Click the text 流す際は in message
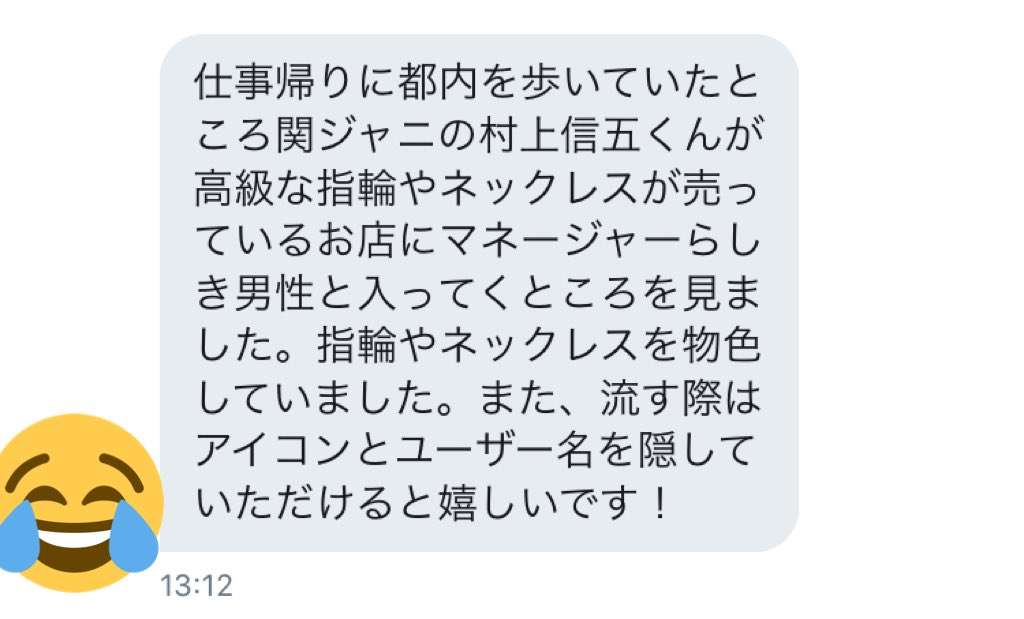The width and height of the screenshot is (1024, 619). [680, 399]
